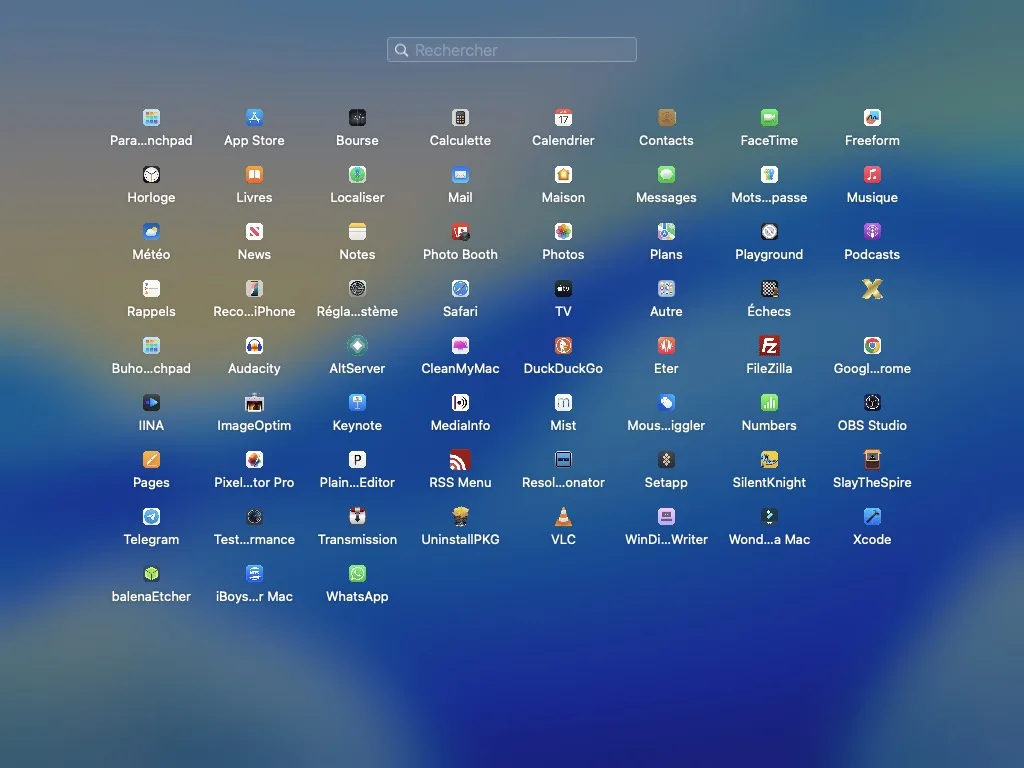Screen dimensions: 1024x768
Task: Click inside the Rechercher search field
Action: pos(511,49)
